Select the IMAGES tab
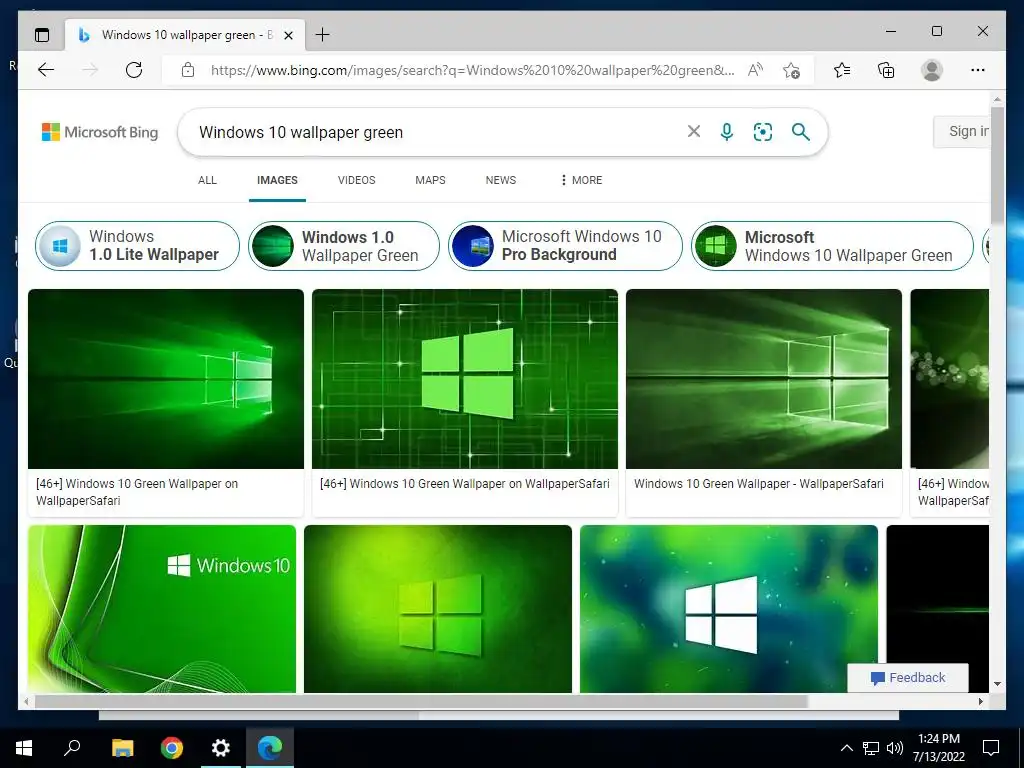 pyautogui.click(x=277, y=180)
